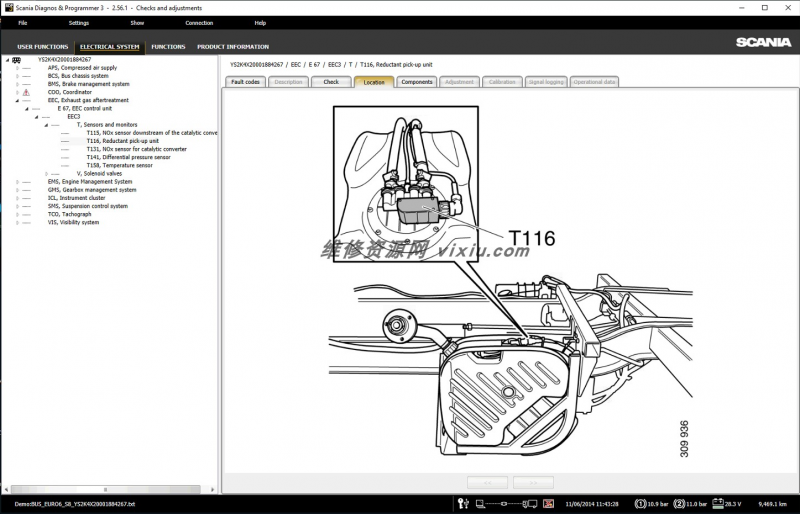
Task: Click the greyed Description tab
Action: [288, 82]
